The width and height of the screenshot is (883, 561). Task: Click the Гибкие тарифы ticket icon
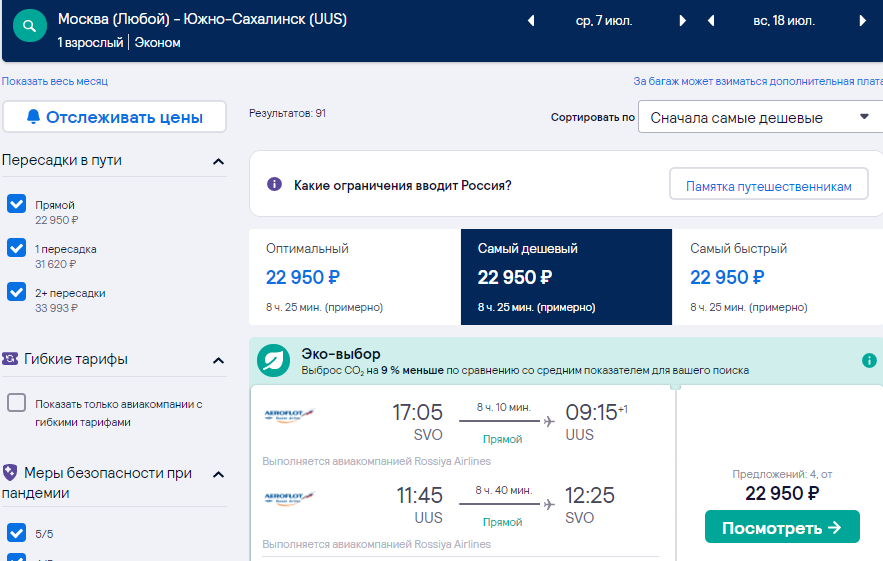(x=10, y=358)
